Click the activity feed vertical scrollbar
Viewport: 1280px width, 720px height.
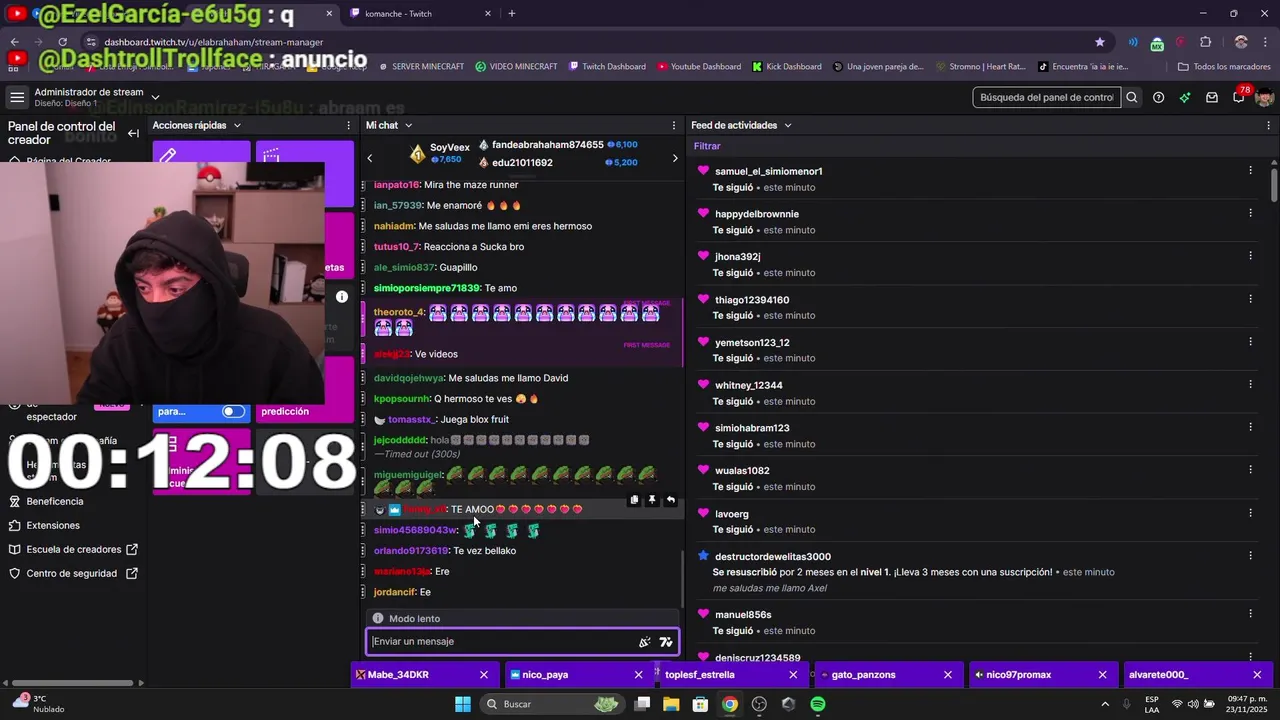(1274, 185)
